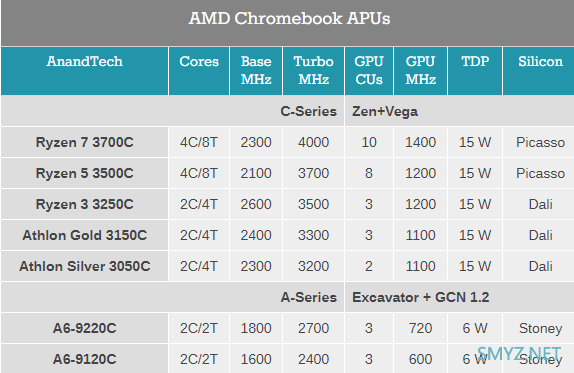Select the GPU CUs column header
574x373 pixels.
click(369, 70)
